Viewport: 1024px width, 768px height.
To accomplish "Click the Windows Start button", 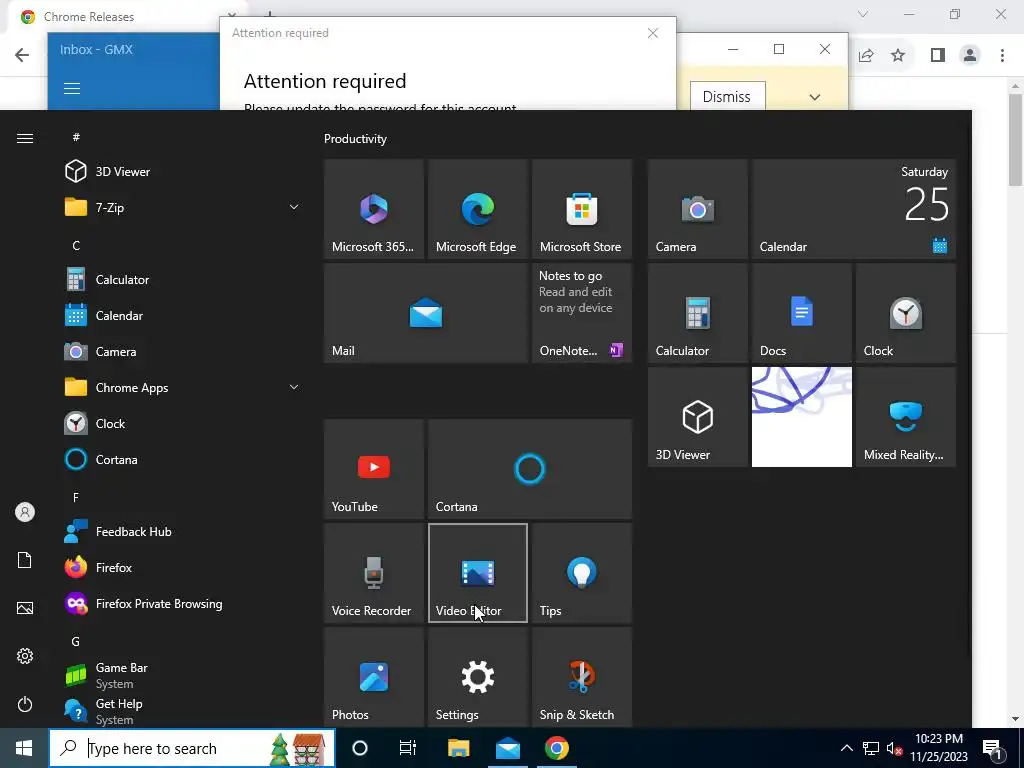I will 24,748.
